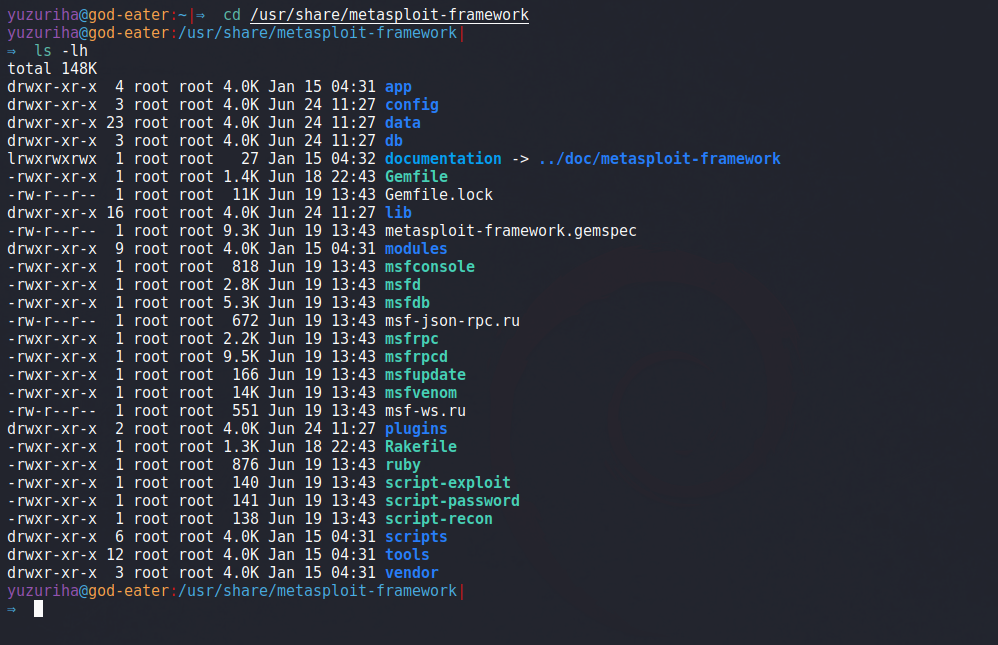The height and width of the screenshot is (645, 998).
Task: Click the '14K' size of msfvenom
Action: [x=245, y=393]
